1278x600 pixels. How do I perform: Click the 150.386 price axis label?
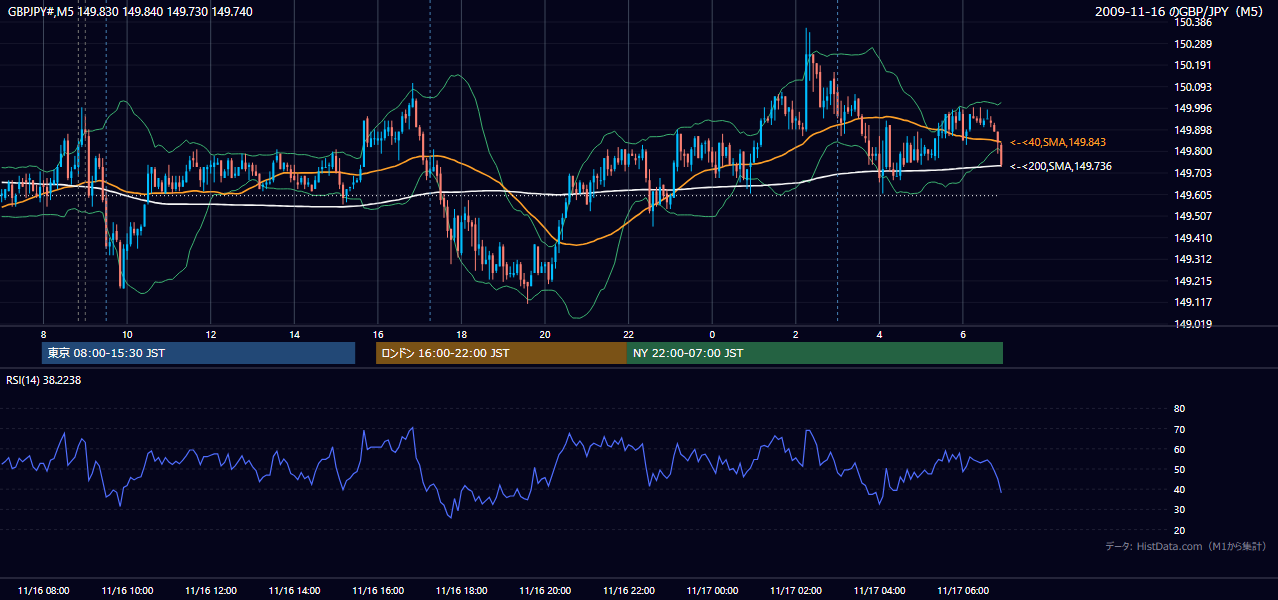point(1193,22)
